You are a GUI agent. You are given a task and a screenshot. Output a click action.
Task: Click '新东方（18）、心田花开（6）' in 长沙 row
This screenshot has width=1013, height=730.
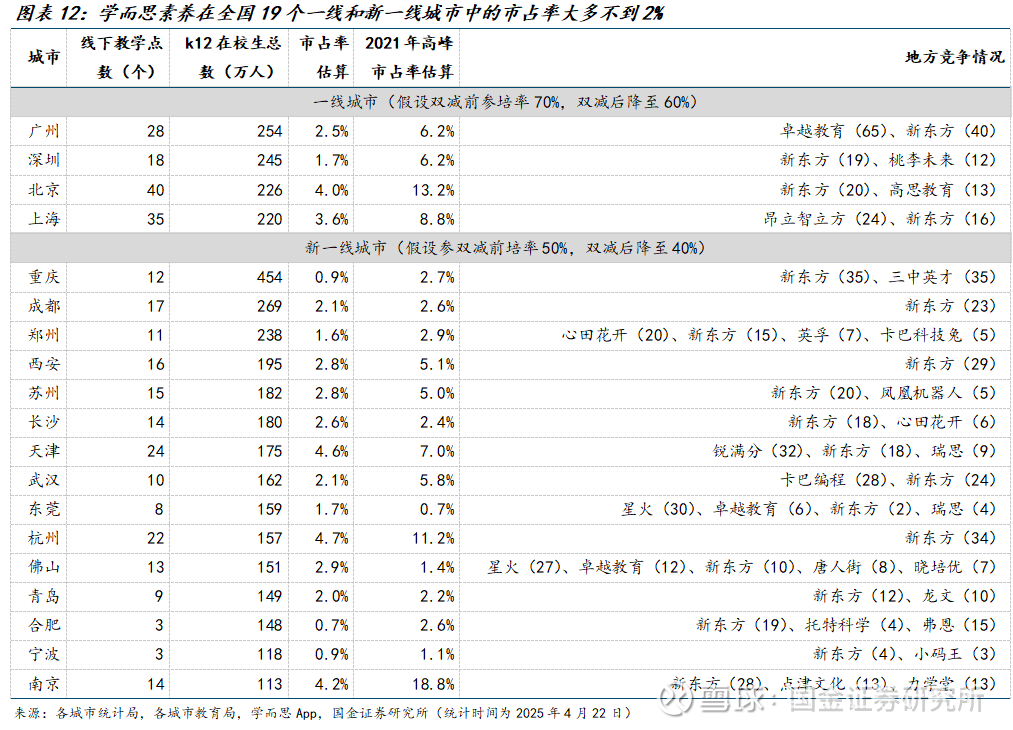(x=892, y=422)
